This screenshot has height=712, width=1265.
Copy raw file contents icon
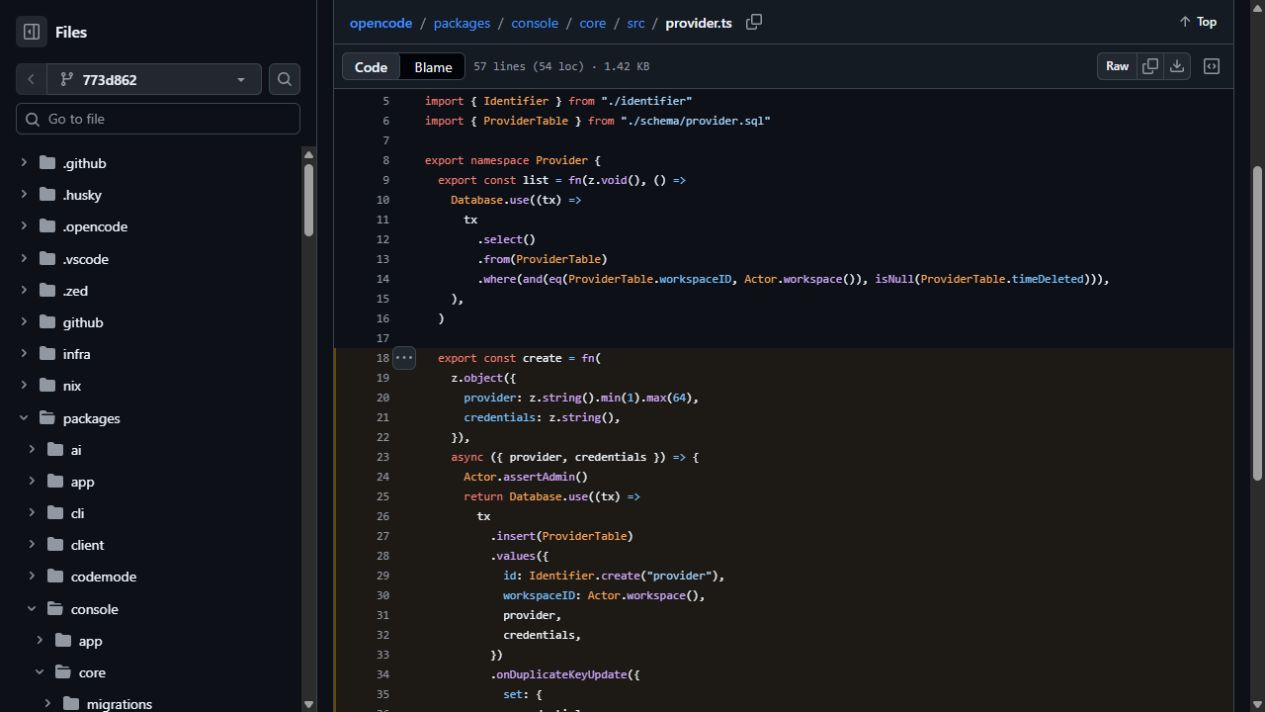point(1150,66)
